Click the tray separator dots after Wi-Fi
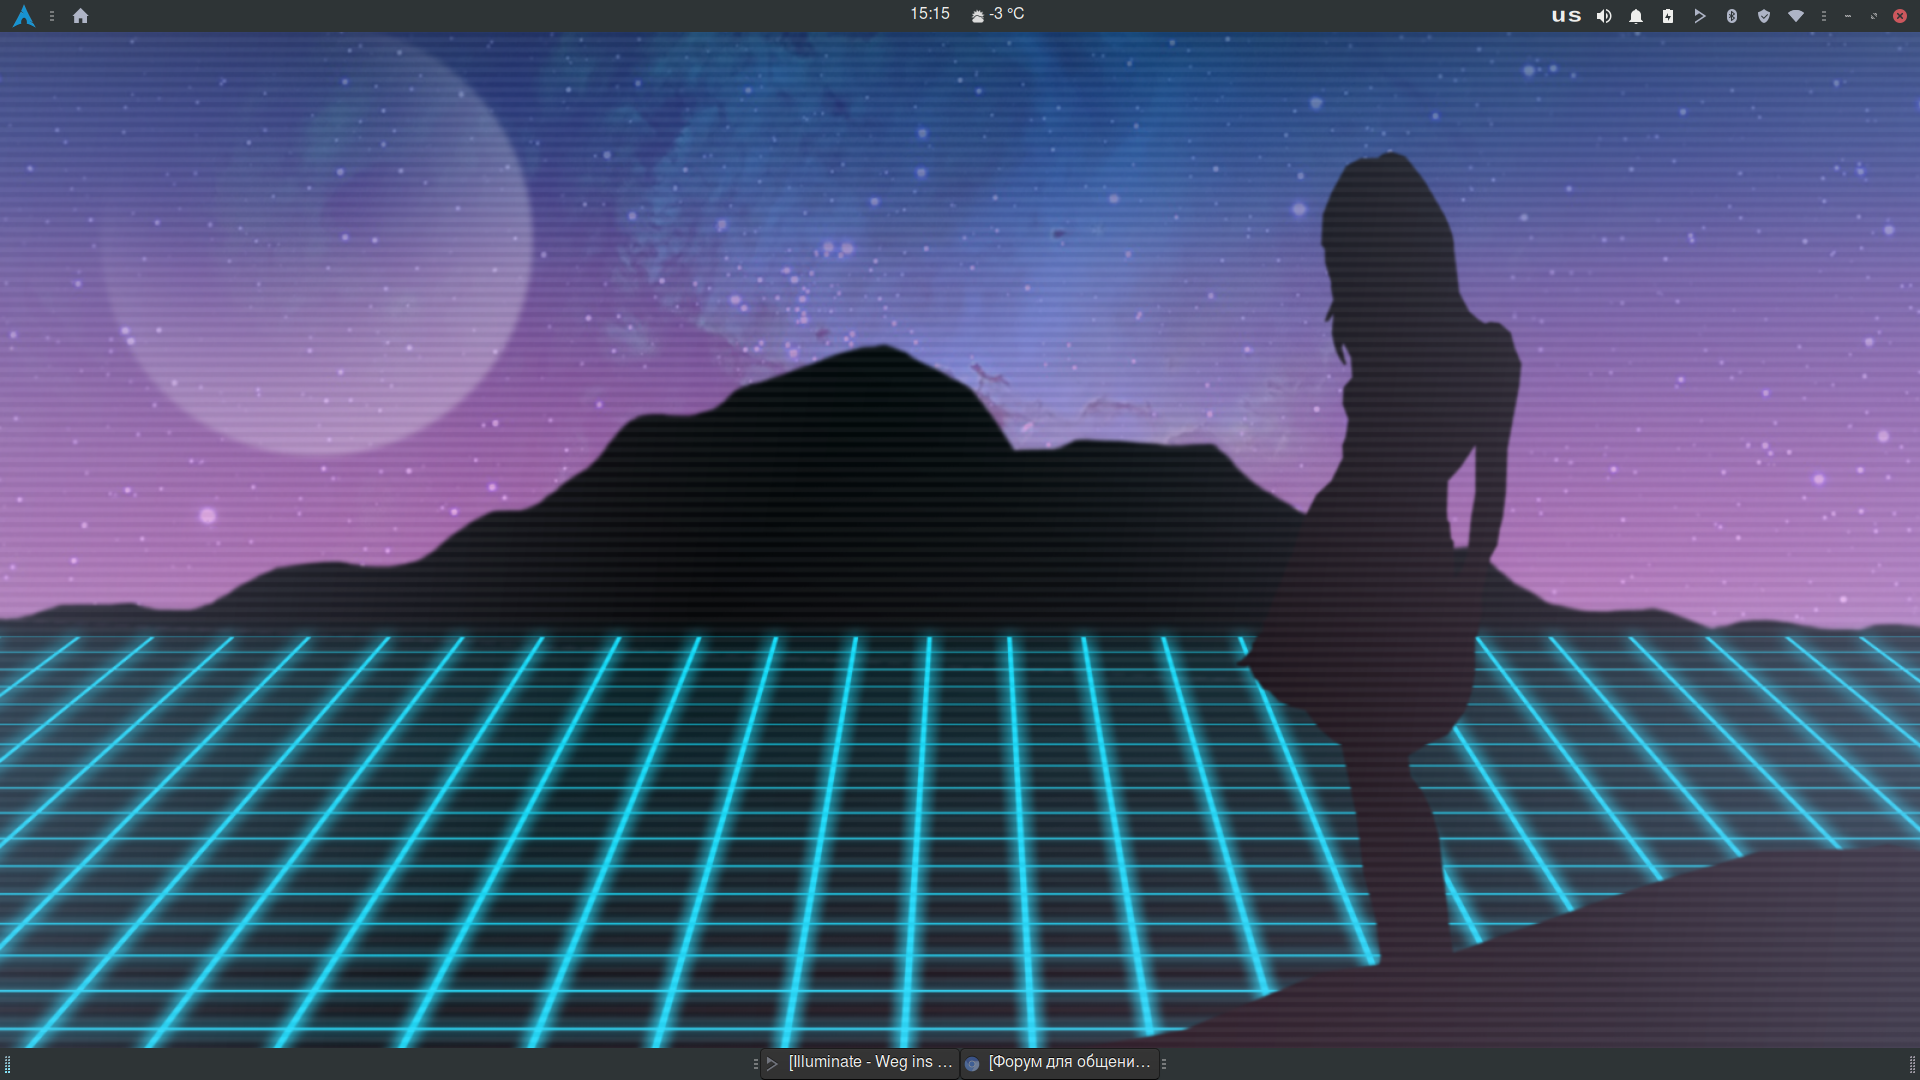Viewport: 1920px width, 1080px height. (1824, 16)
